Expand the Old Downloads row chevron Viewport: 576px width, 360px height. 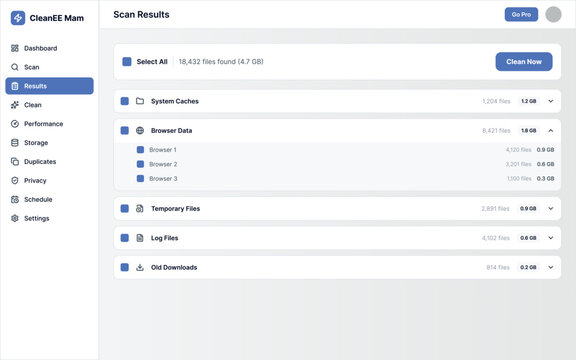tap(551, 267)
